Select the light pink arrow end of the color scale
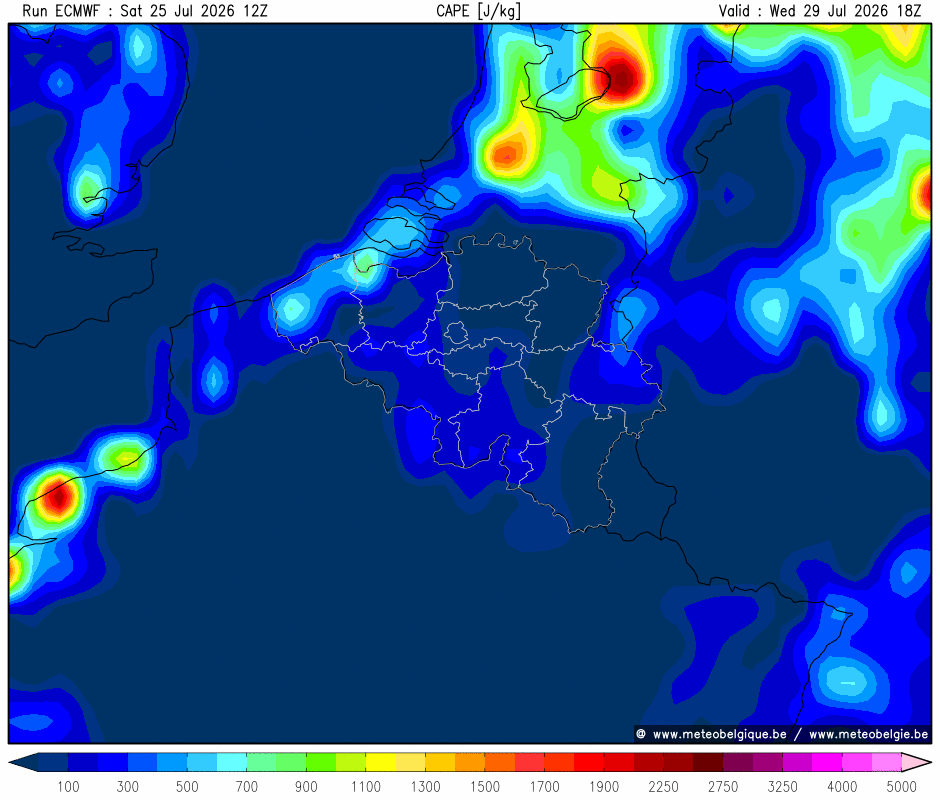The image size is (940, 800). (x=916, y=762)
